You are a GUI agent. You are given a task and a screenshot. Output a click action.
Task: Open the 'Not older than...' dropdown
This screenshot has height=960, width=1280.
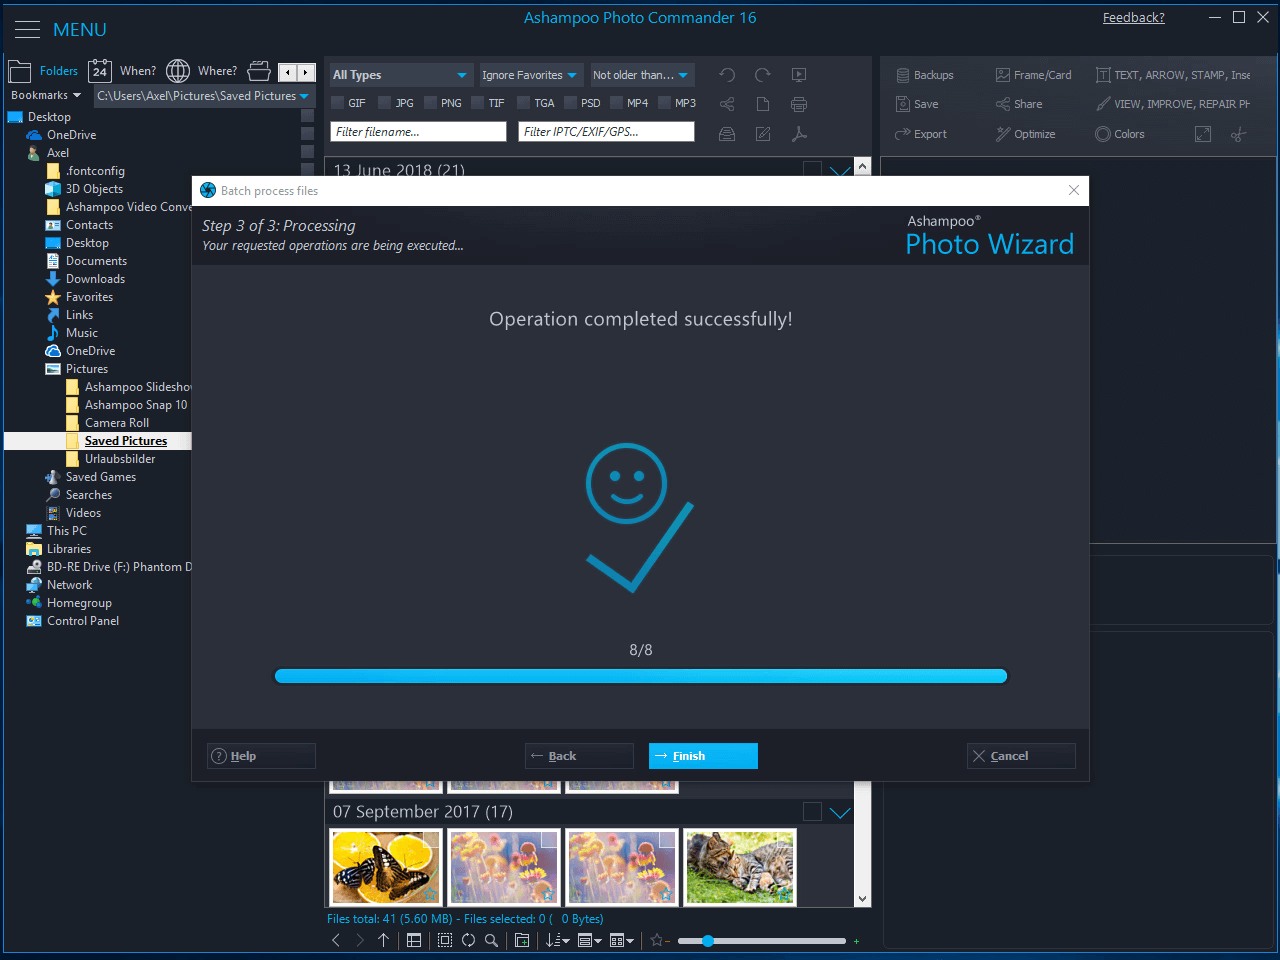(x=641, y=75)
